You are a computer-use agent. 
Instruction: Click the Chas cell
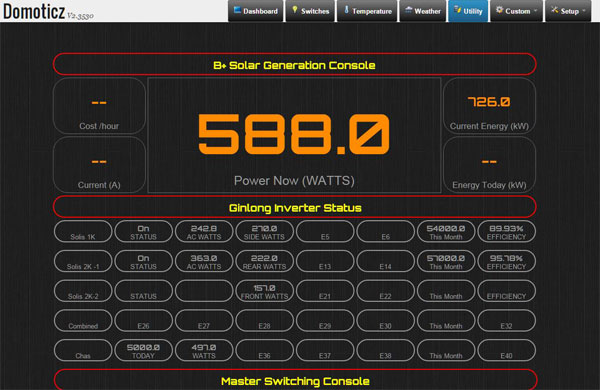(83, 351)
